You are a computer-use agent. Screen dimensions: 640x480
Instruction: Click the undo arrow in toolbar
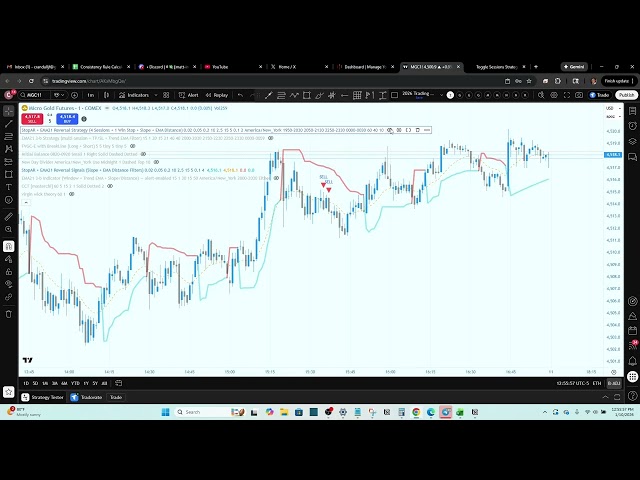tap(240, 95)
